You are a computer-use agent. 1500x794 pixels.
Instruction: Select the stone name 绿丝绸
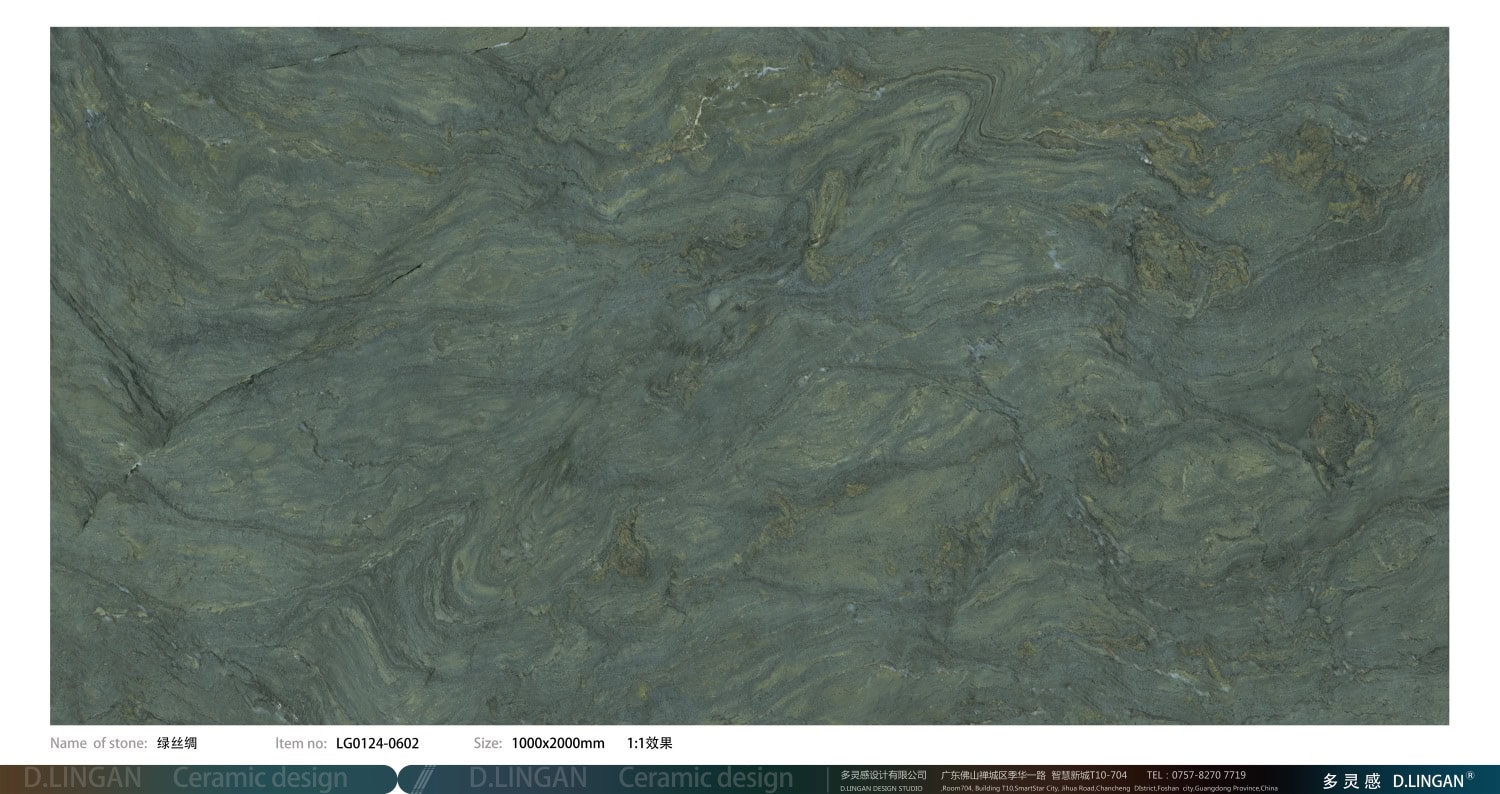(x=177, y=743)
